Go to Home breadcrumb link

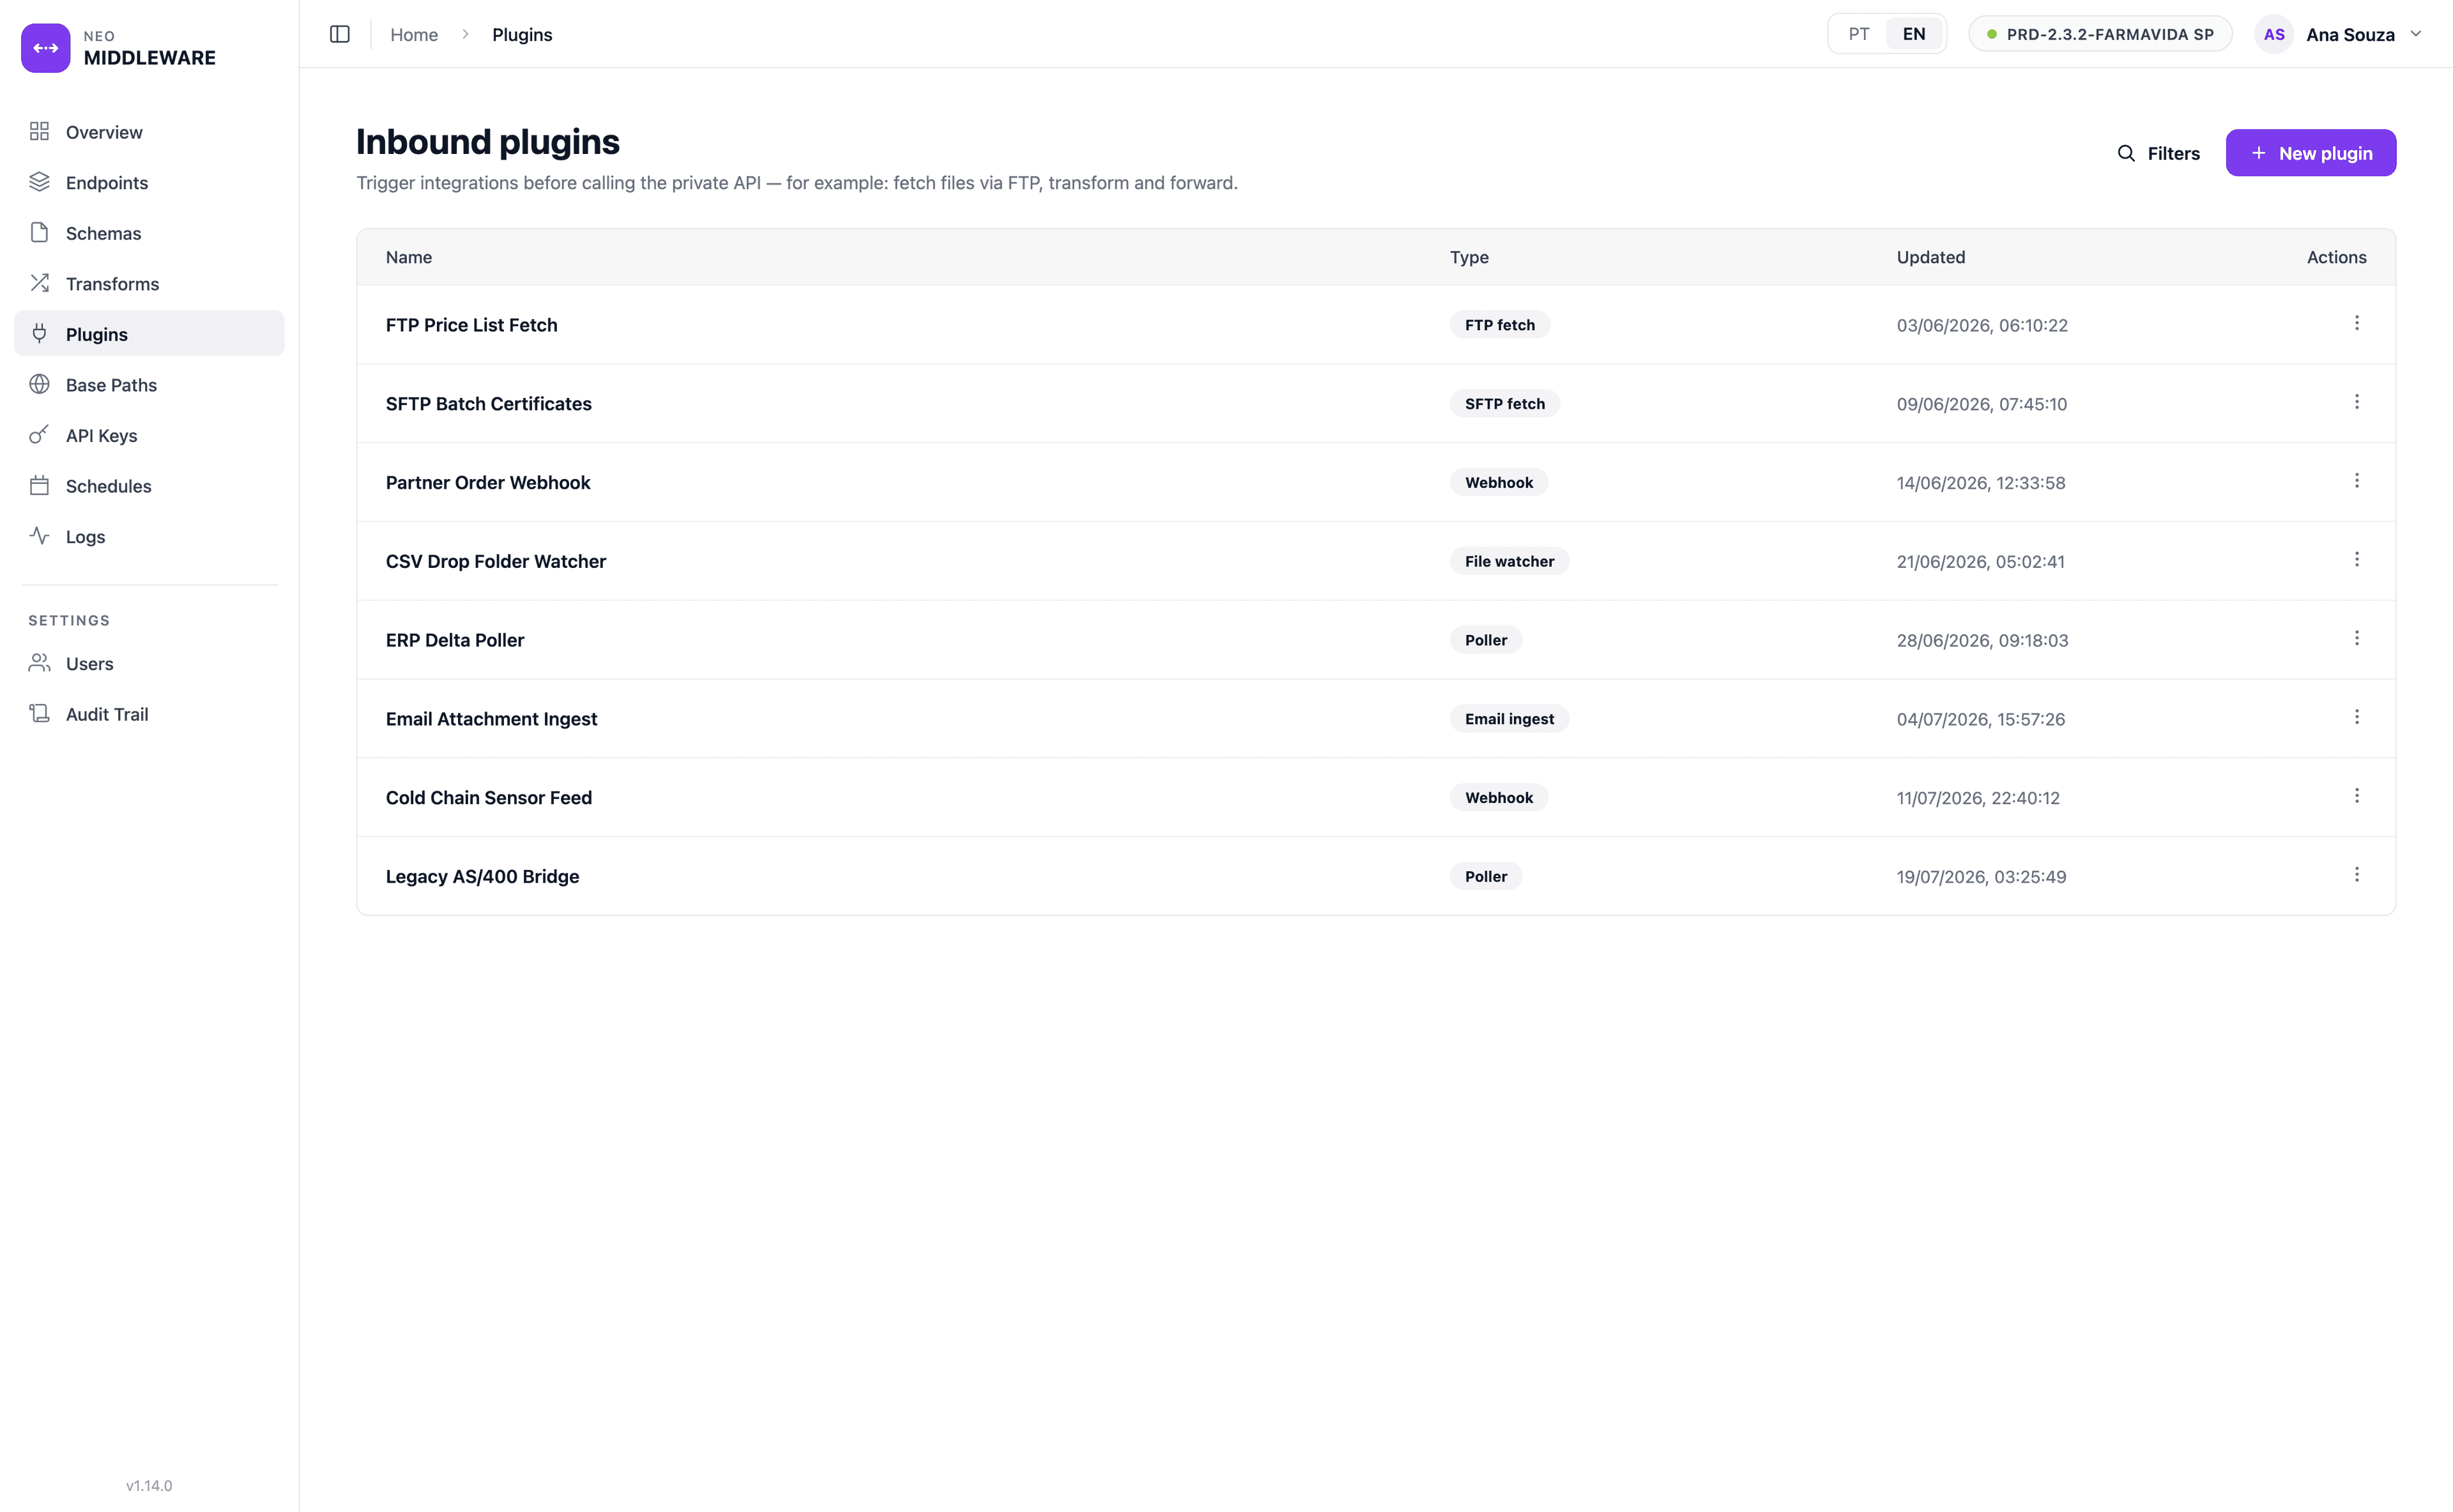click(414, 34)
